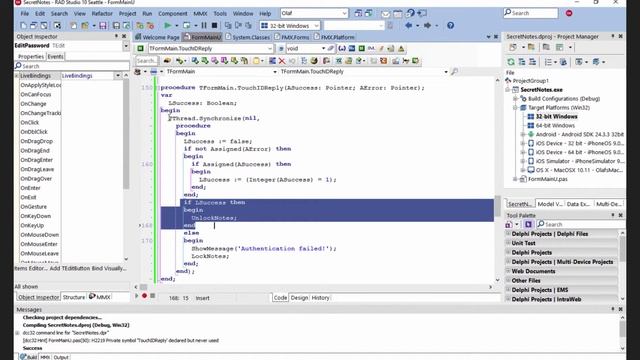Run the project with green play button
This screenshot has height=360, width=640.
167,25
